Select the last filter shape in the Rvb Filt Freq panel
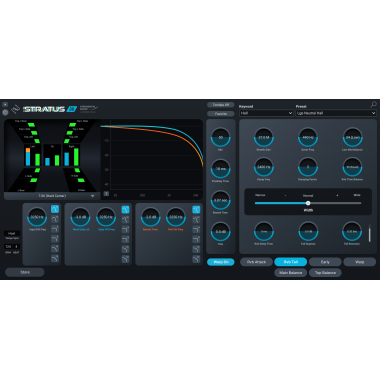Image resolution: width=380 pixels, height=380 pixels. [x=196, y=259]
